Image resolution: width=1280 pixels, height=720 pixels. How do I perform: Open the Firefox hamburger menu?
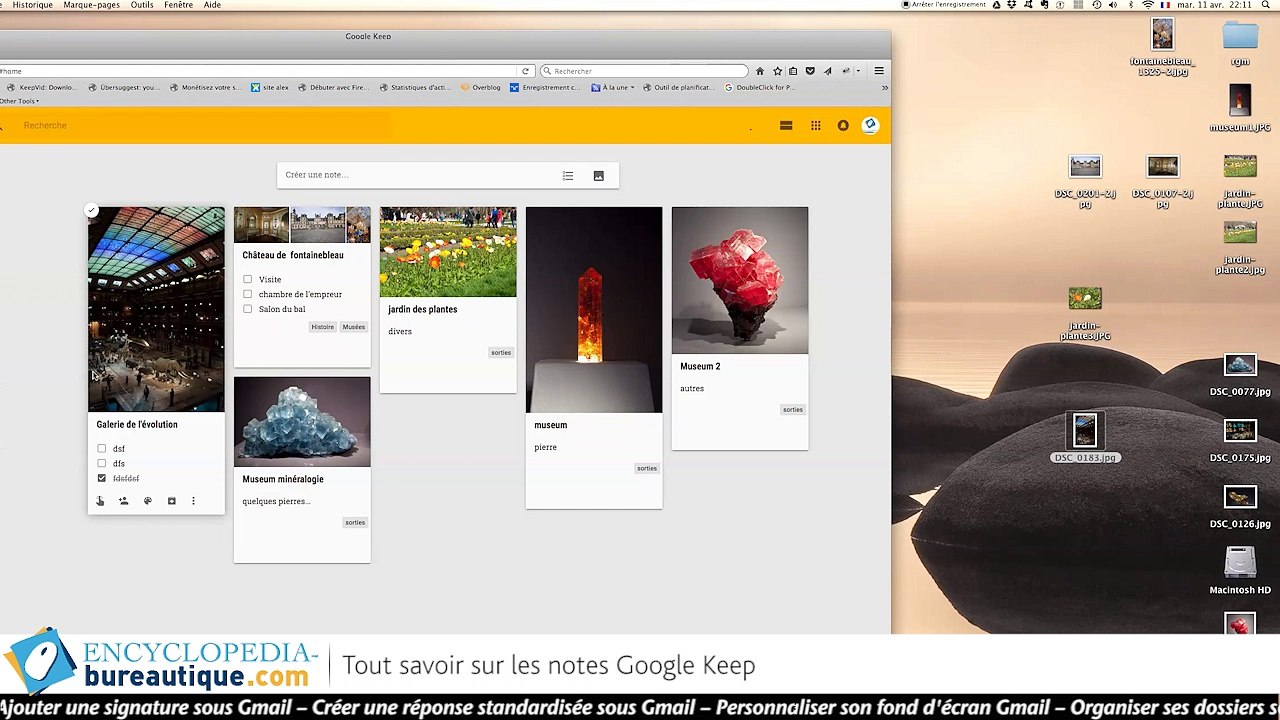(x=879, y=71)
